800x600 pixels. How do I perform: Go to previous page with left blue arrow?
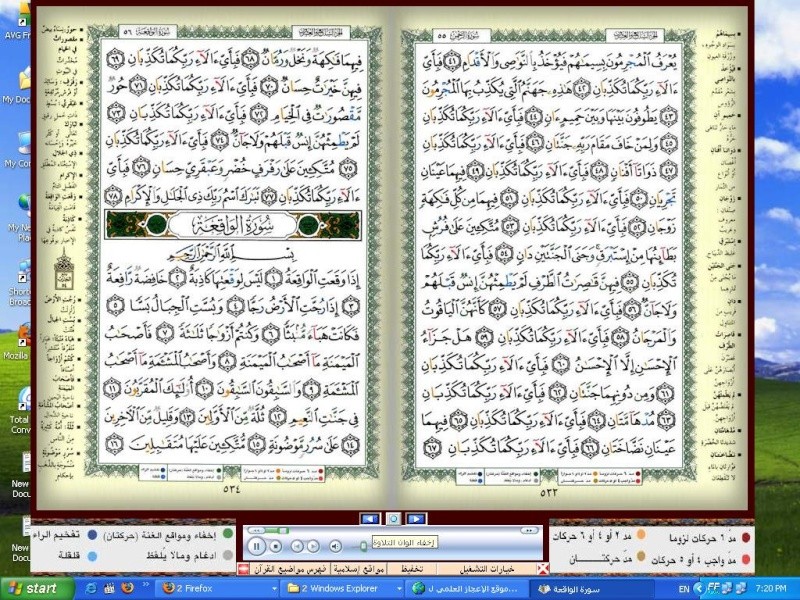click(x=369, y=519)
